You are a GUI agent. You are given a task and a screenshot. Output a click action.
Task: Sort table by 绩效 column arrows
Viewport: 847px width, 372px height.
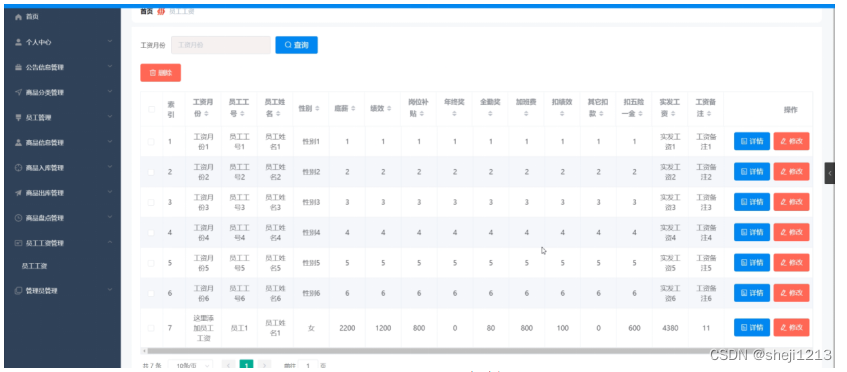click(x=388, y=109)
